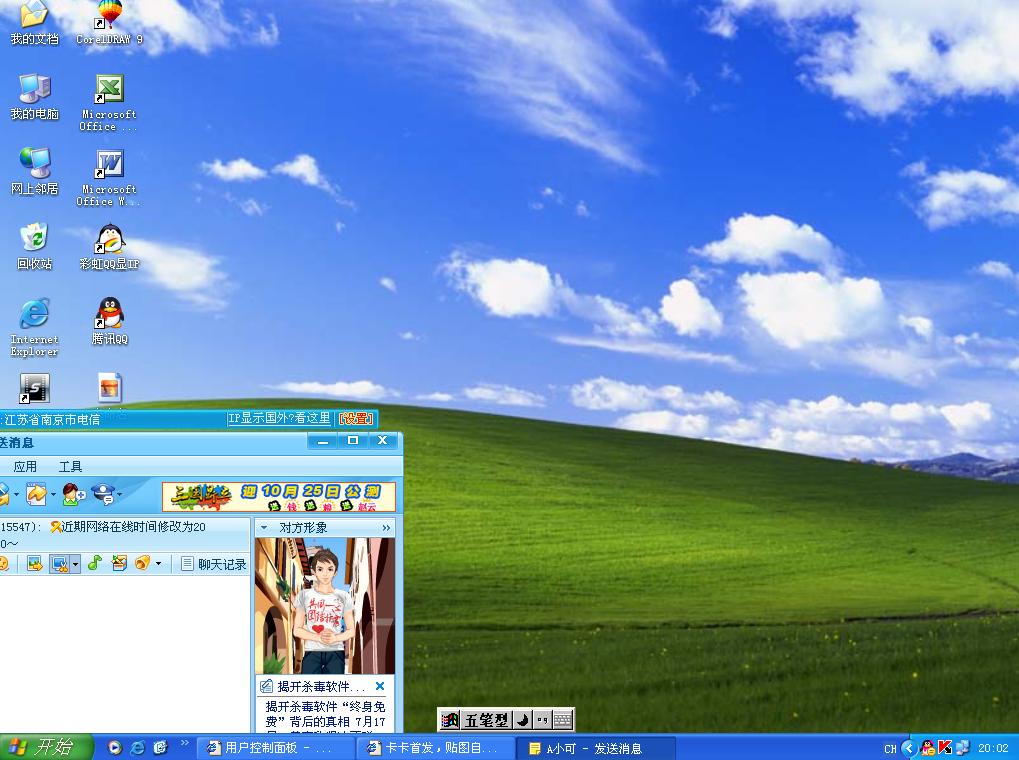1019x760 pixels.
Task: Collapse the 对方形象 panel triangle
Action: [264, 527]
